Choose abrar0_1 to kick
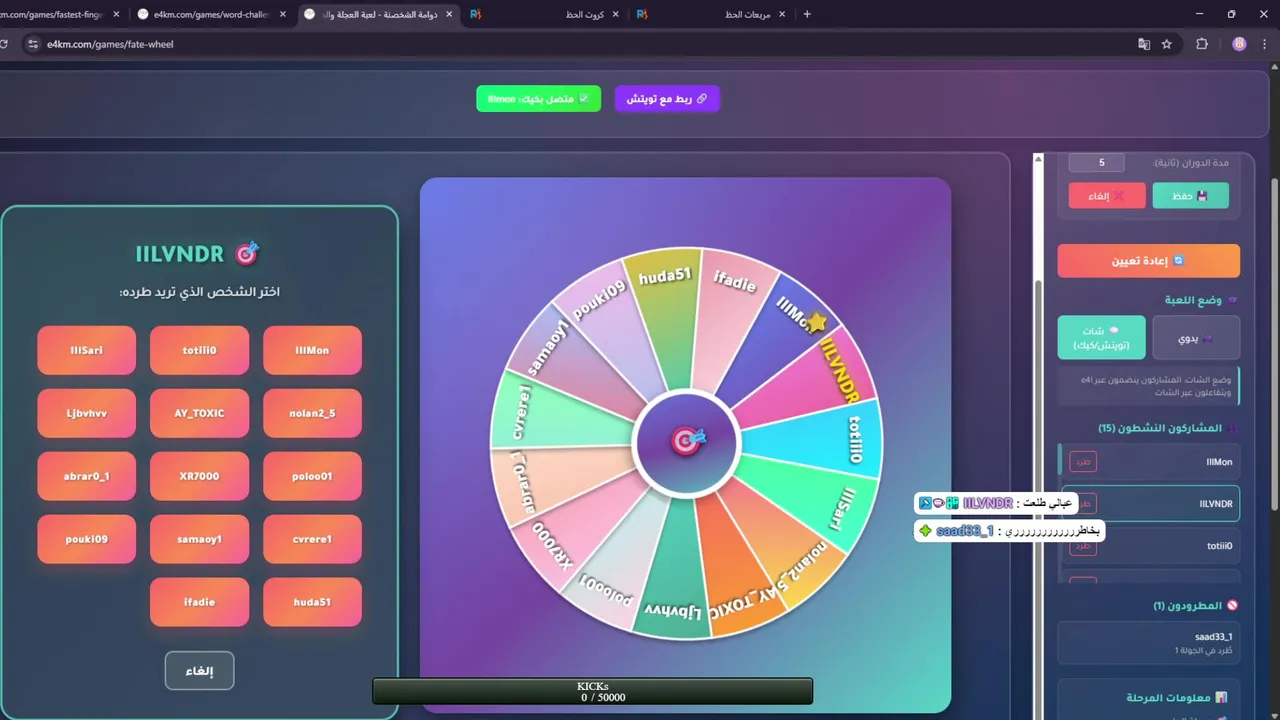The height and width of the screenshot is (720, 1280). pyautogui.click(x=87, y=476)
